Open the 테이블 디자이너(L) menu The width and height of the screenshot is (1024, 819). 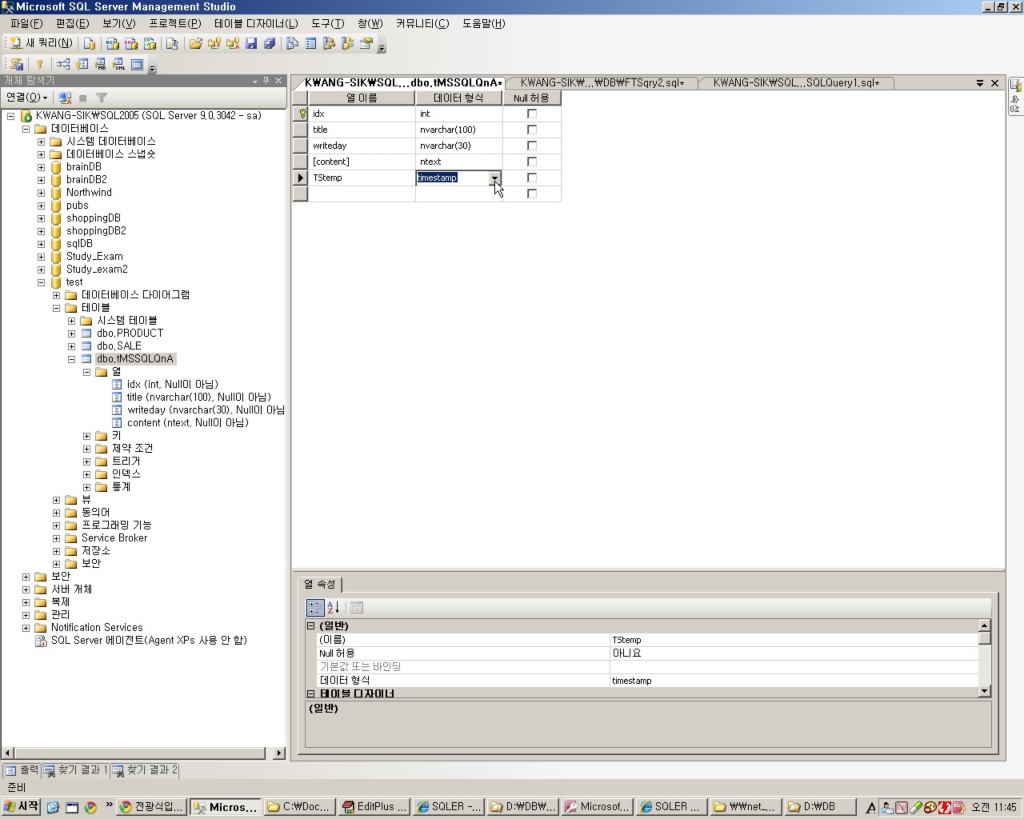coord(256,24)
